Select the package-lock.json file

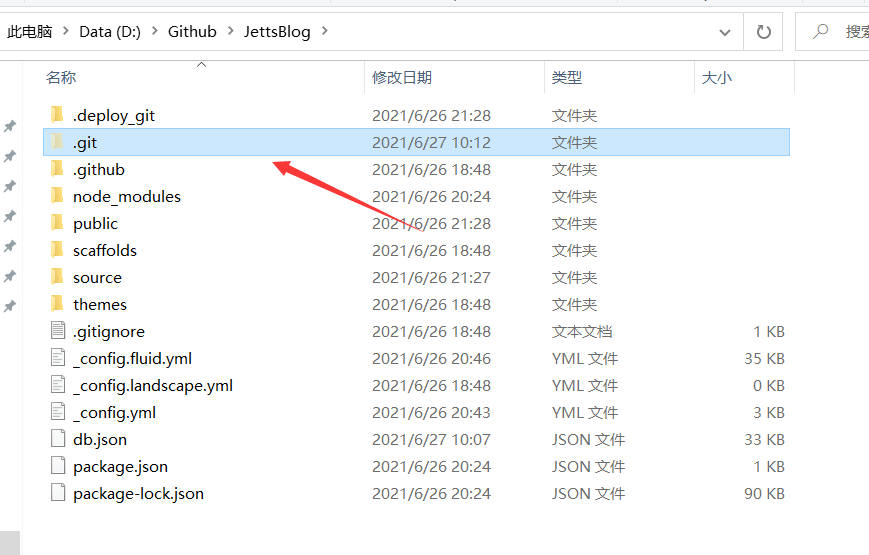click(138, 493)
